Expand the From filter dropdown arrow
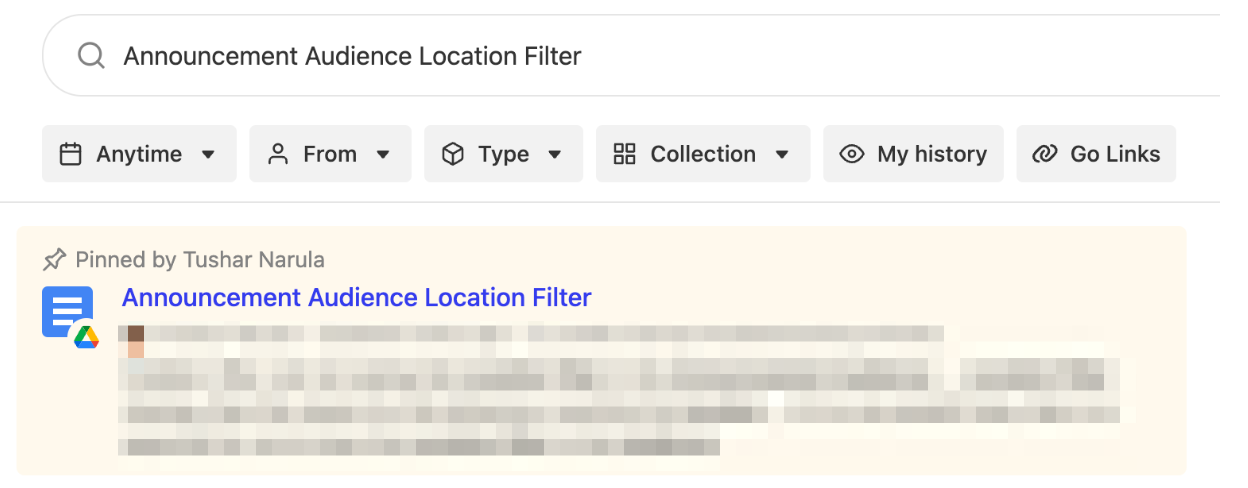The height and width of the screenshot is (488, 1248). pos(383,154)
